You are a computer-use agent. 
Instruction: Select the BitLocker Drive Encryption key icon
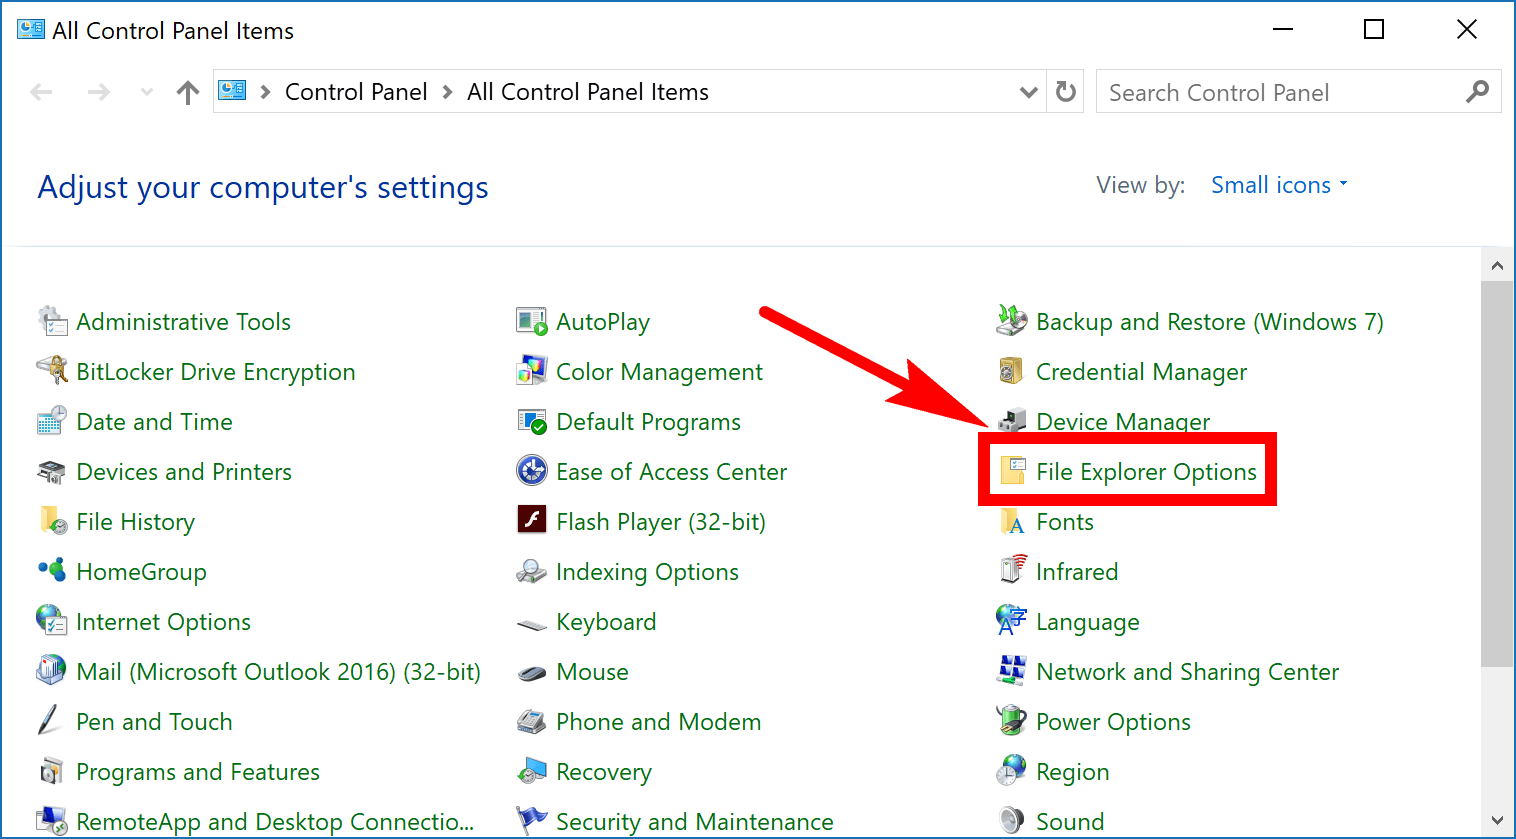click(x=51, y=371)
